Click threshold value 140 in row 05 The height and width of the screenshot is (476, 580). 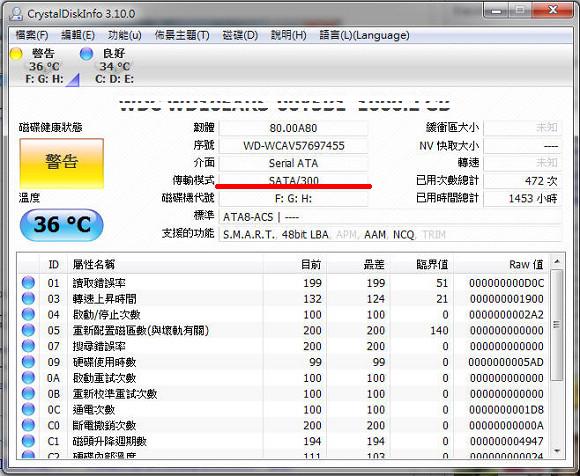pos(439,330)
